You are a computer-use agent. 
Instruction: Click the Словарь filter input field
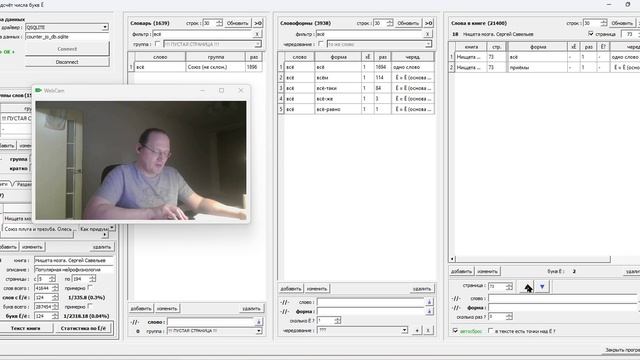[202, 34]
